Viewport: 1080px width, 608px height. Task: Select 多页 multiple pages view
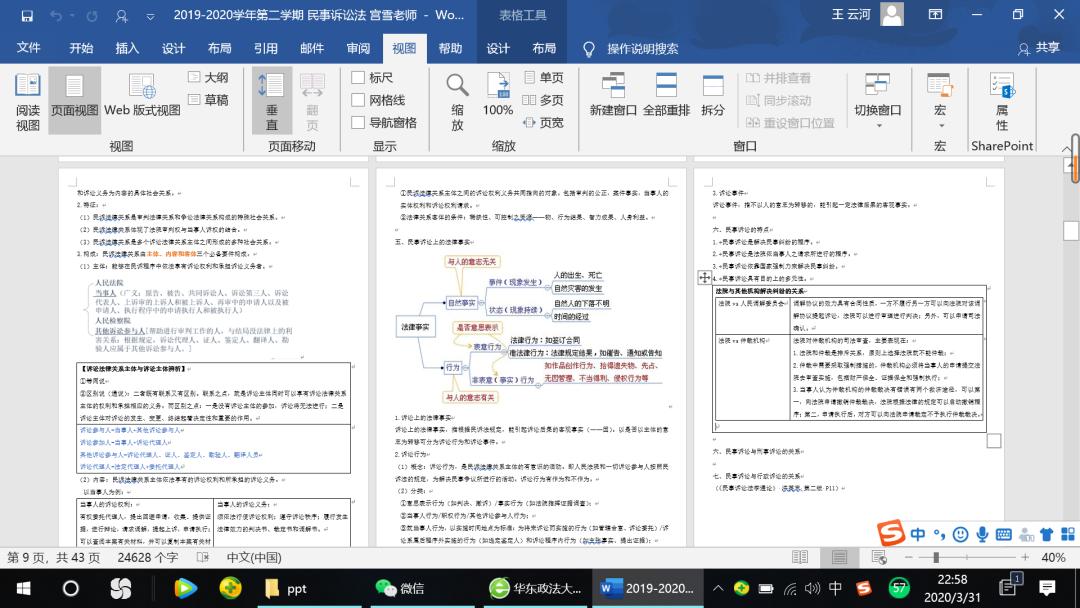[541, 100]
